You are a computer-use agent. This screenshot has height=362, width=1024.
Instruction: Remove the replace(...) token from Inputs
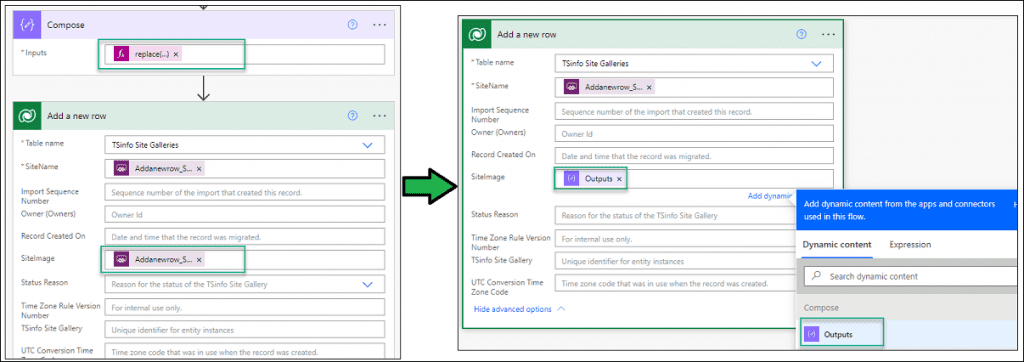click(176, 54)
